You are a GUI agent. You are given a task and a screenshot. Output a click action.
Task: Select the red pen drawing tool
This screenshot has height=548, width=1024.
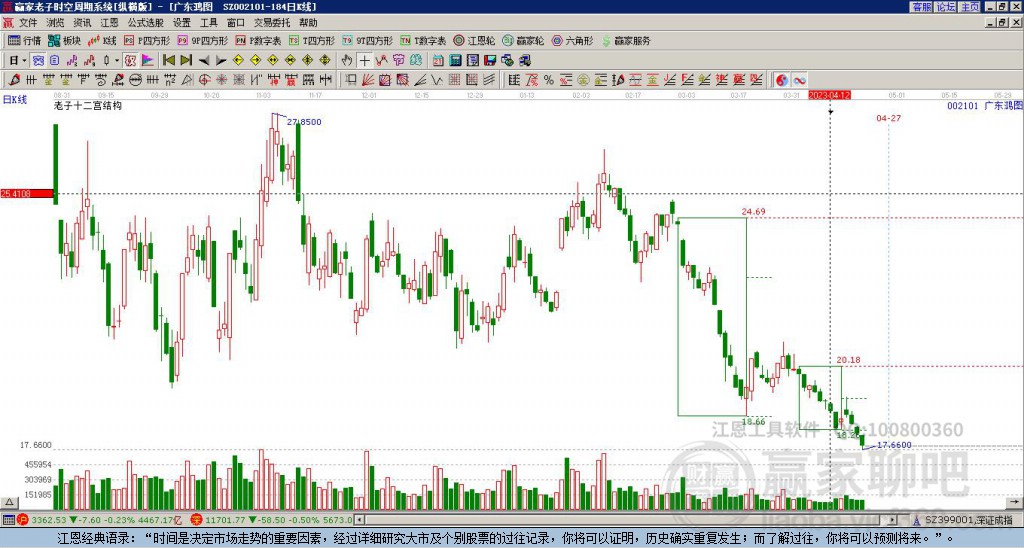[14, 80]
